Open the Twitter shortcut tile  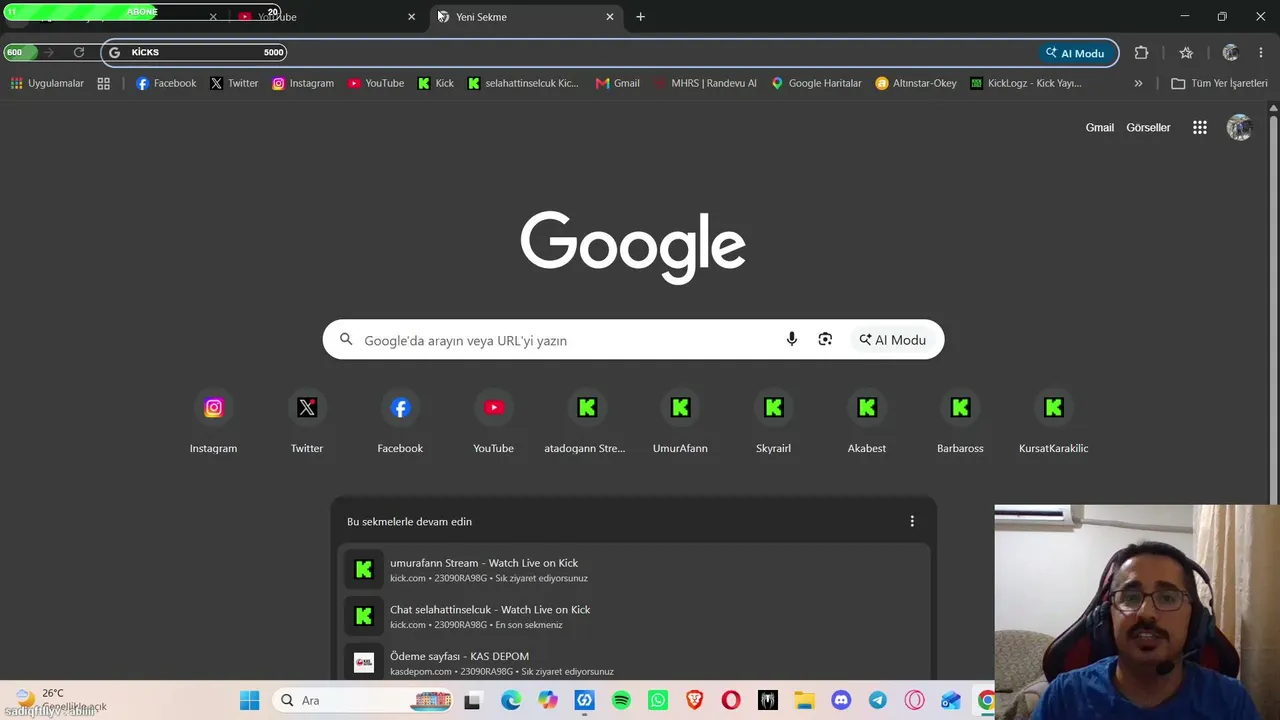pyautogui.click(x=307, y=421)
